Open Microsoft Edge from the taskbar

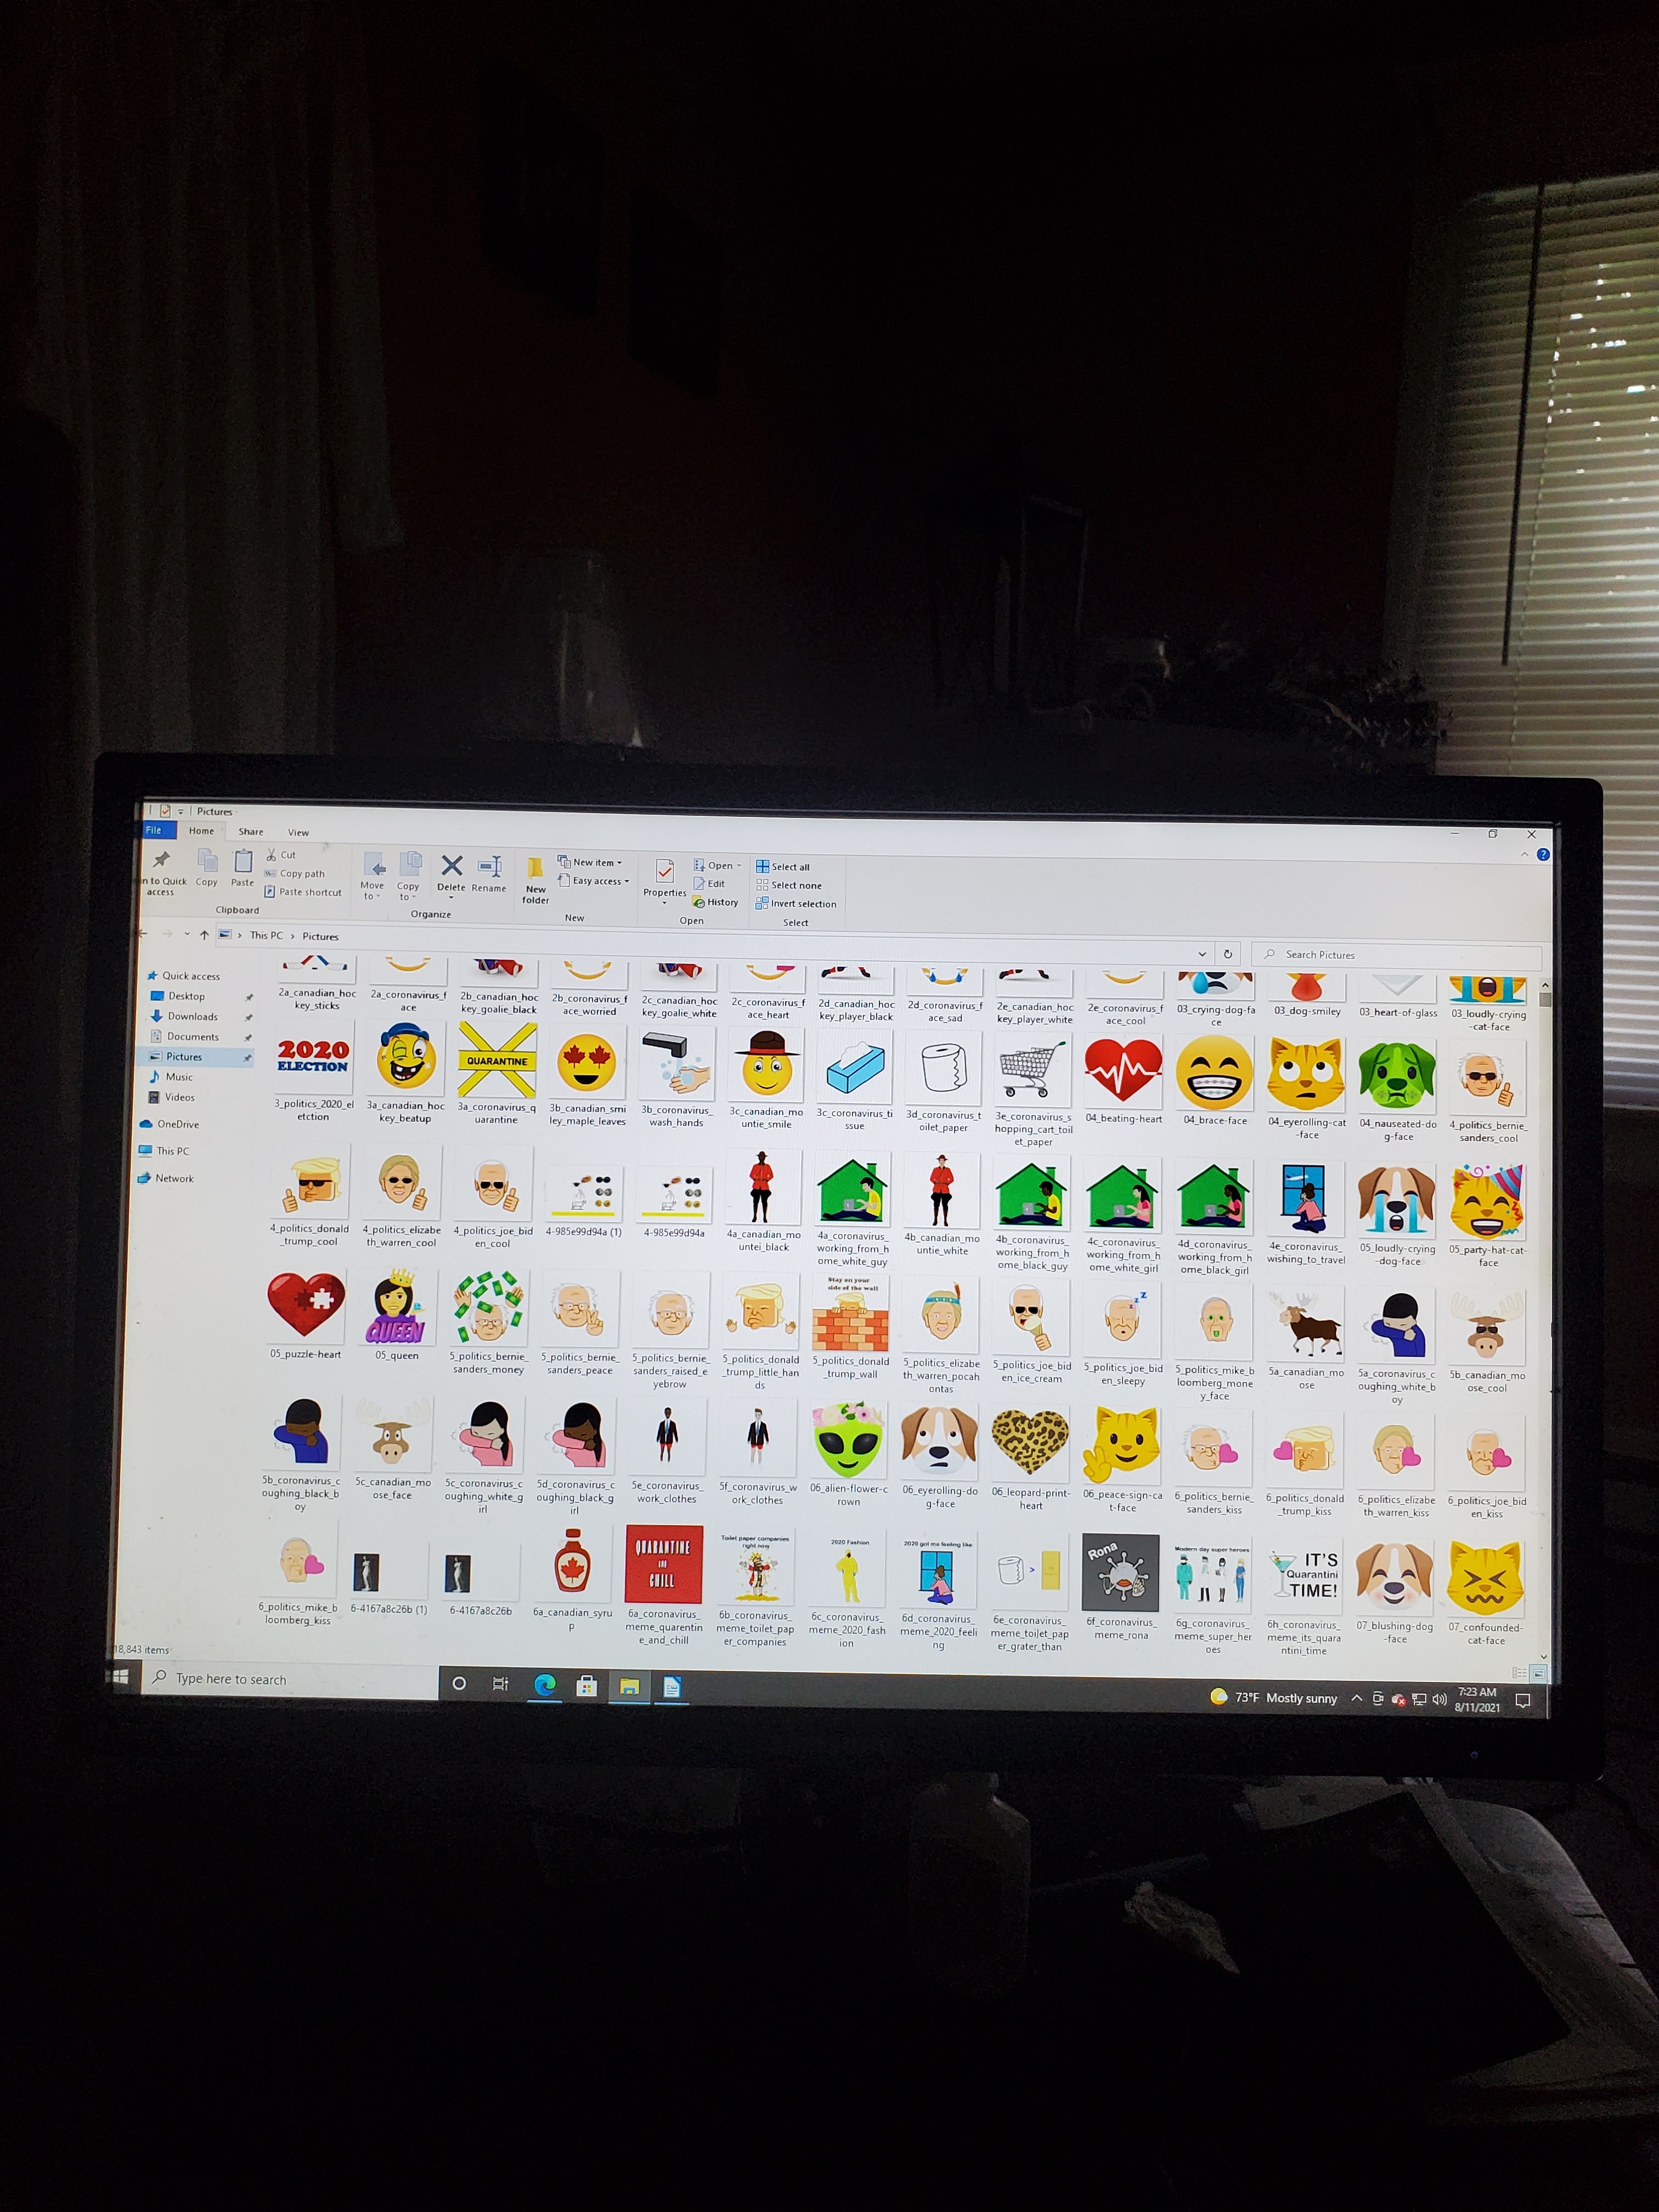(x=545, y=1685)
